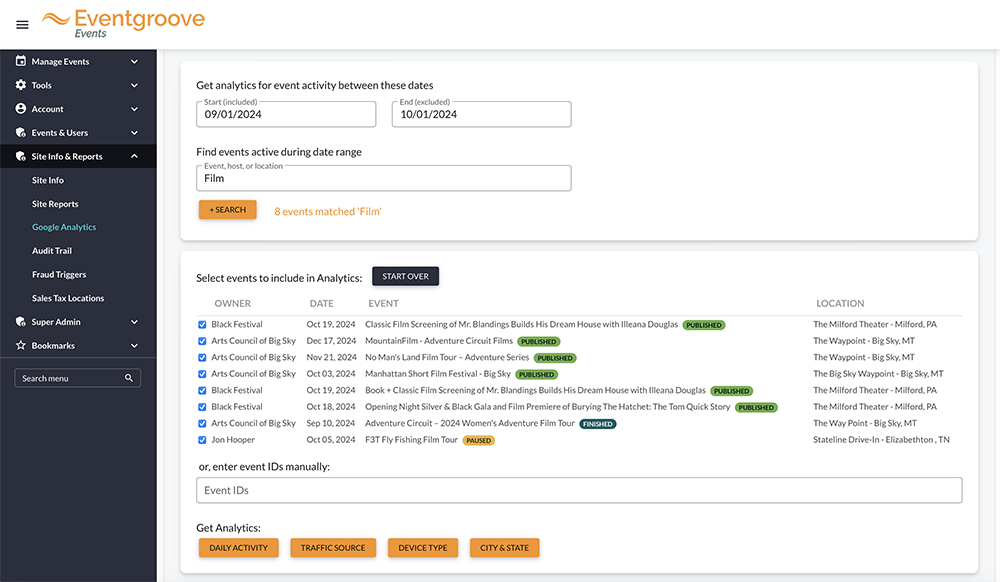
Task: Click the Tools gear icon
Action: (x=21, y=85)
